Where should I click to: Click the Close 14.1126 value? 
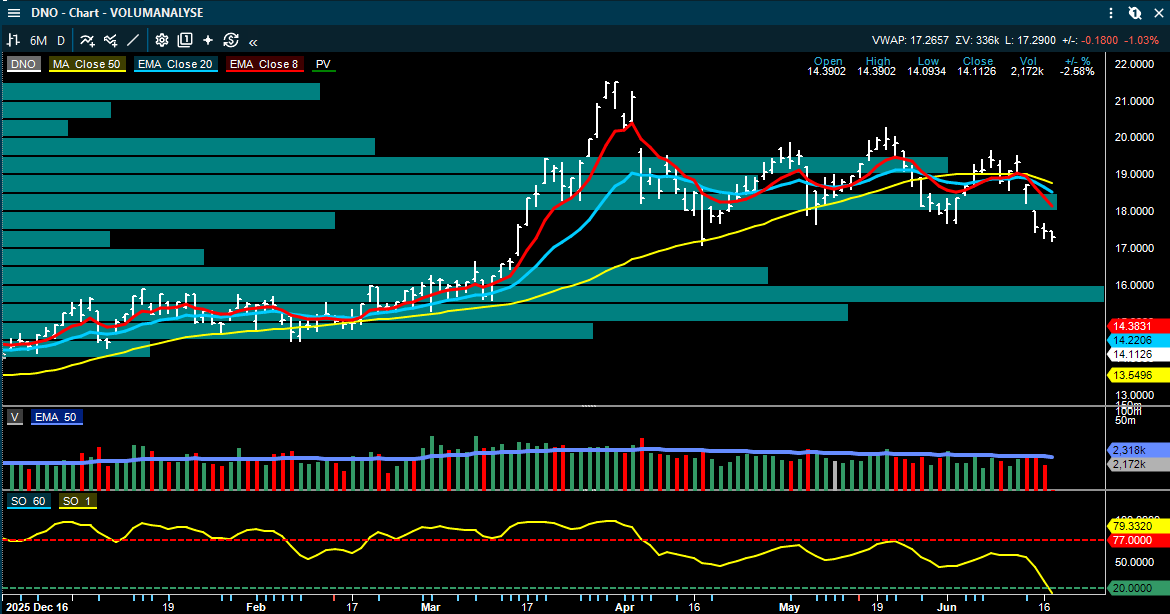(x=977, y=72)
